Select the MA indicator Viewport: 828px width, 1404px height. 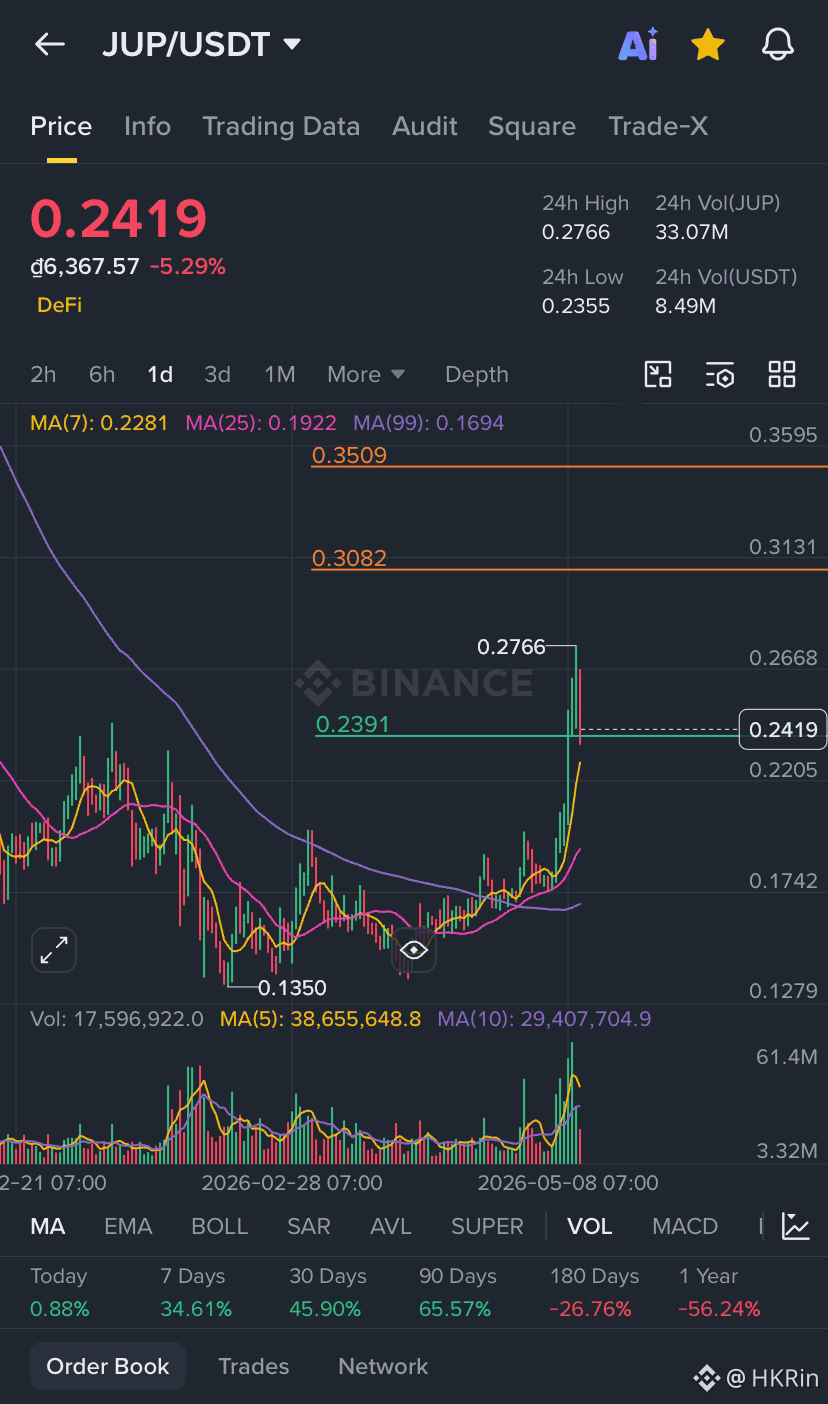tap(48, 1226)
